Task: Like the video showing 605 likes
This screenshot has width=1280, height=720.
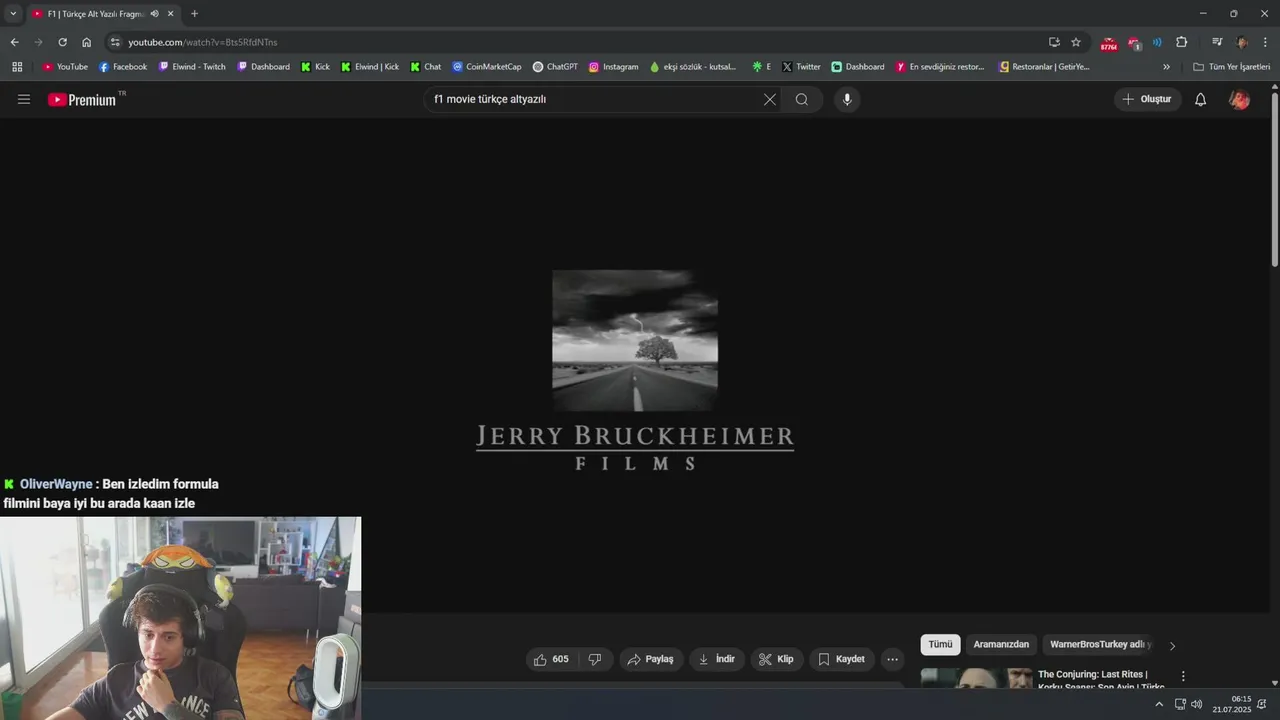Action: (551, 659)
